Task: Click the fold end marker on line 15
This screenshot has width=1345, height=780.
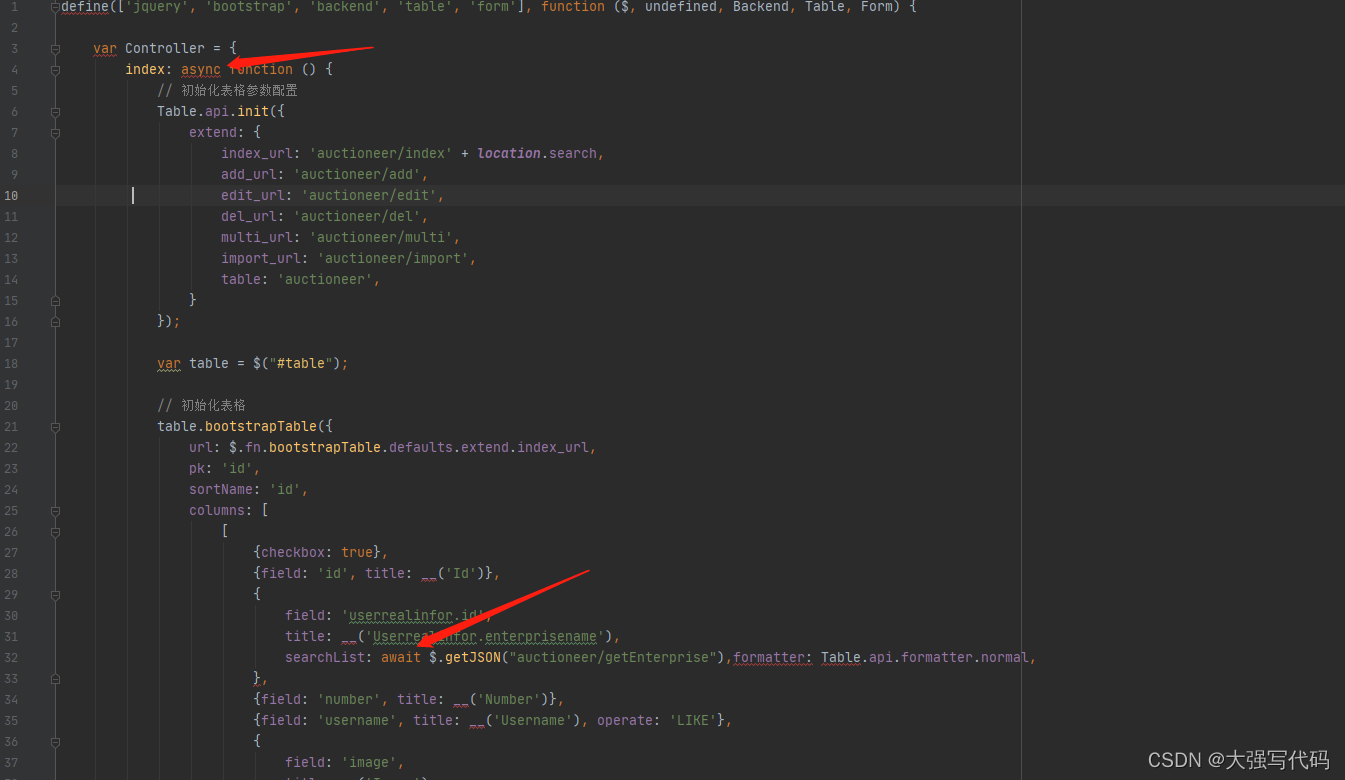Action: click(x=55, y=300)
